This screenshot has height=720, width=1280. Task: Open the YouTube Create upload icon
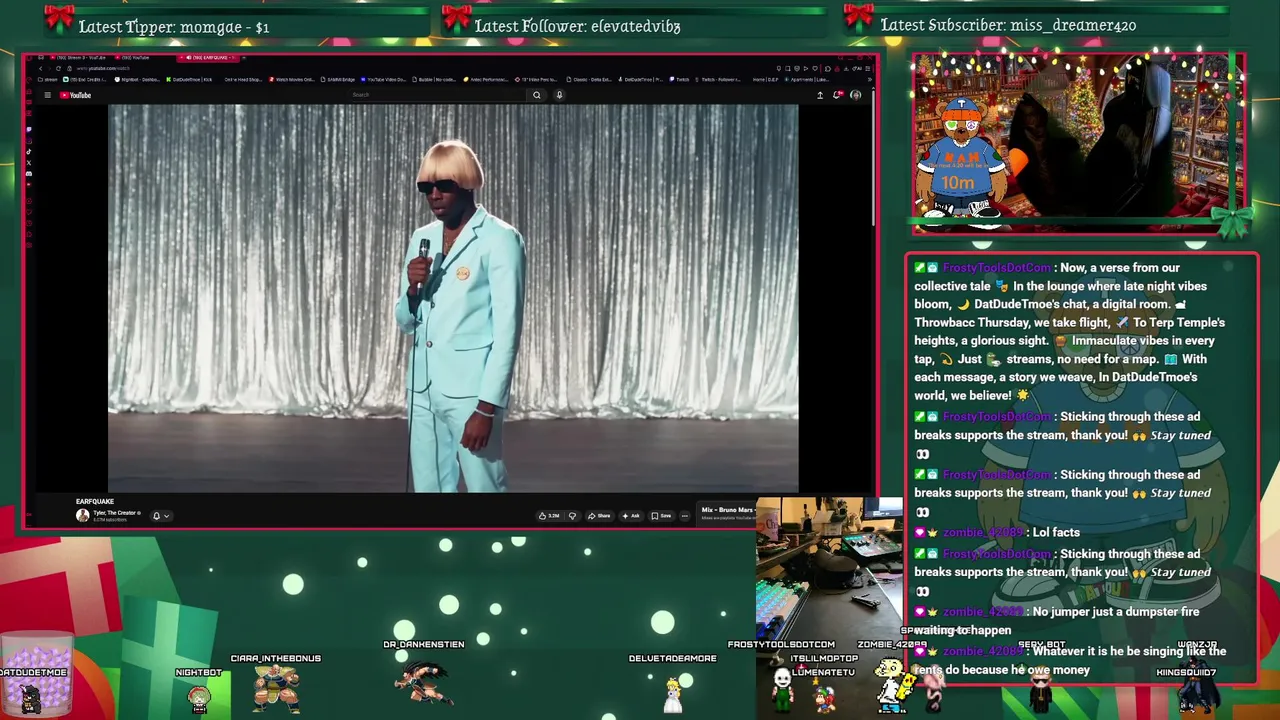(x=820, y=95)
